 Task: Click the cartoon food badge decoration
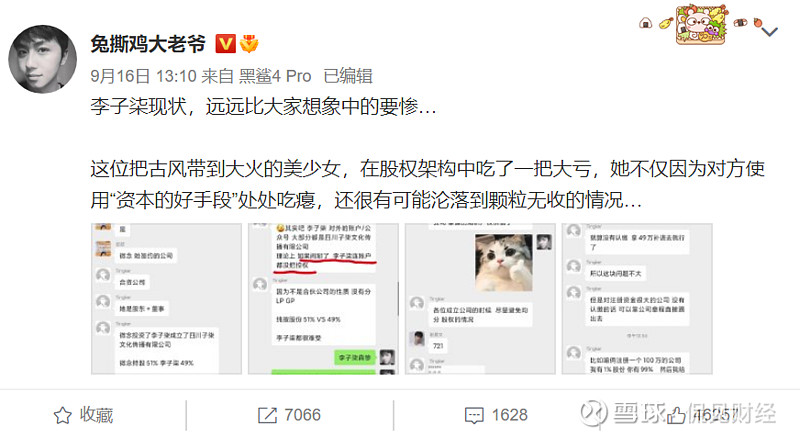[701, 25]
